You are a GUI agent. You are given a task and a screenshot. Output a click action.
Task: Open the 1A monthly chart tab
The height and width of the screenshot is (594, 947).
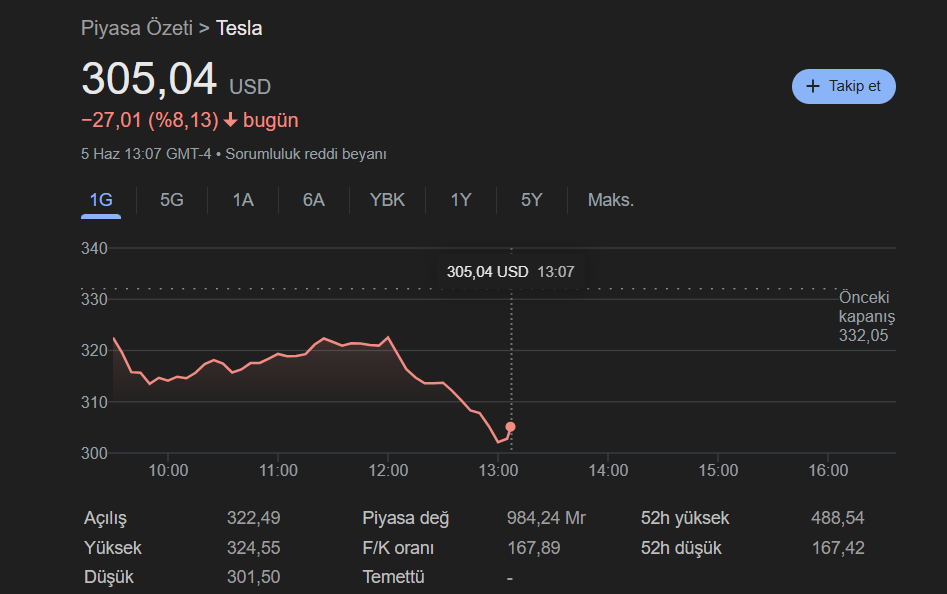tap(243, 200)
